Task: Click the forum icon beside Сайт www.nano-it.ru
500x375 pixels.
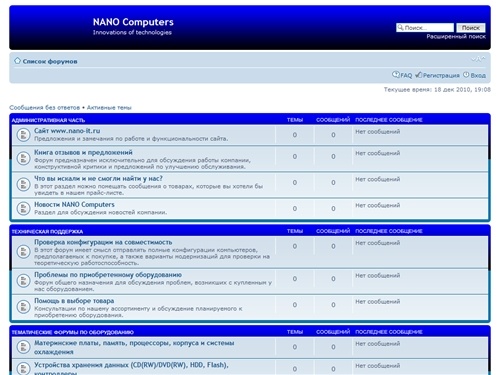Action: point(23,135)
